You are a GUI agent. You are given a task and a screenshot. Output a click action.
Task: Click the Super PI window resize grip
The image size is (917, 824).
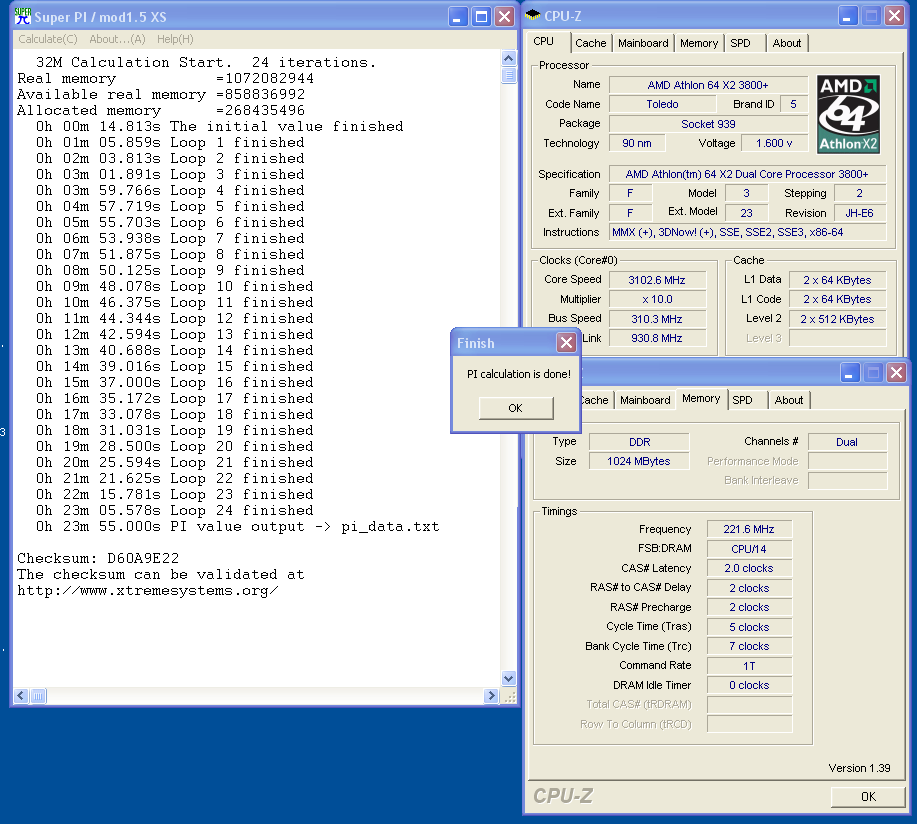pos(509,697)
